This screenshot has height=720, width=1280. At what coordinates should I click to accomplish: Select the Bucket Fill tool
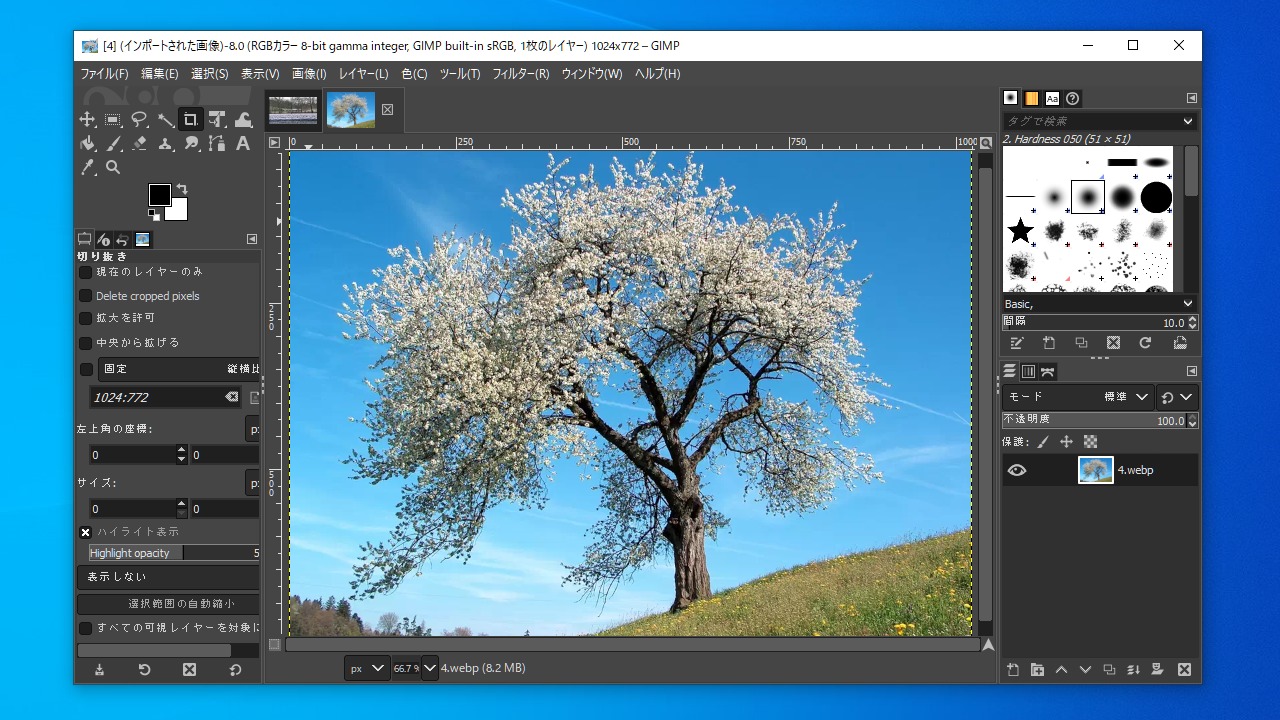coord(88,144)
